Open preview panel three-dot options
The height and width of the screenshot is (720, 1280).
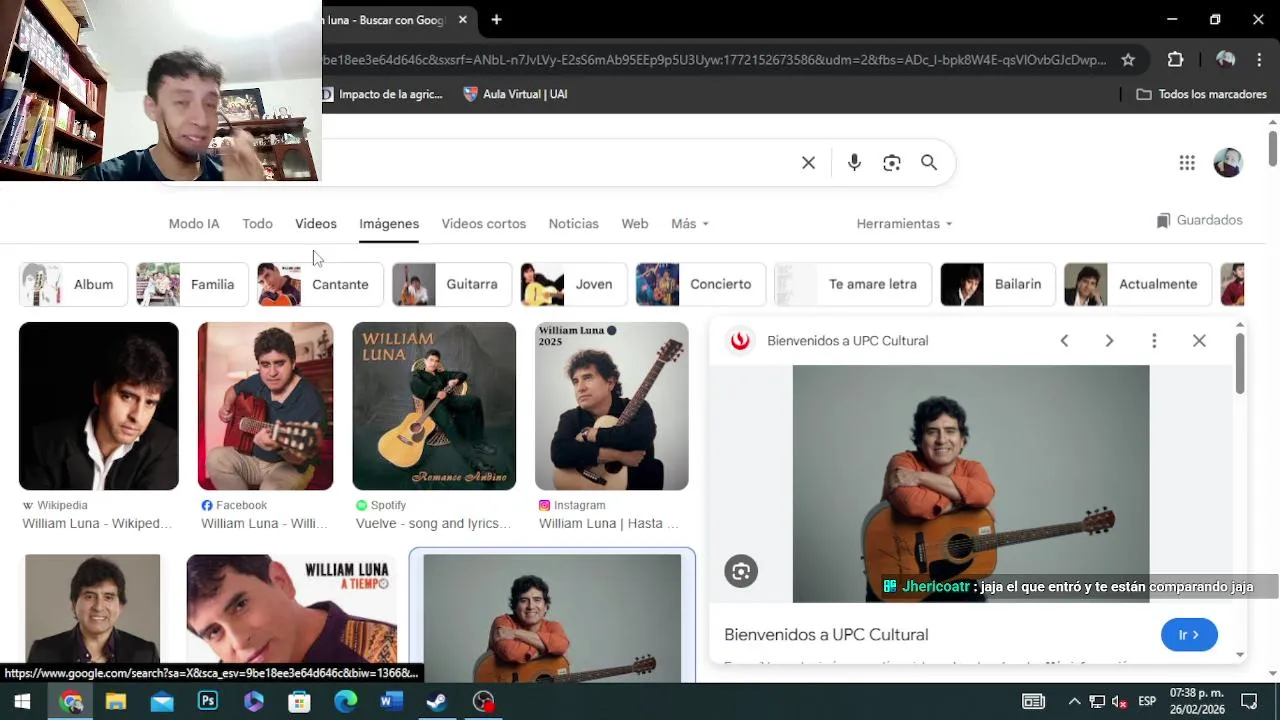click(1154, 341)
